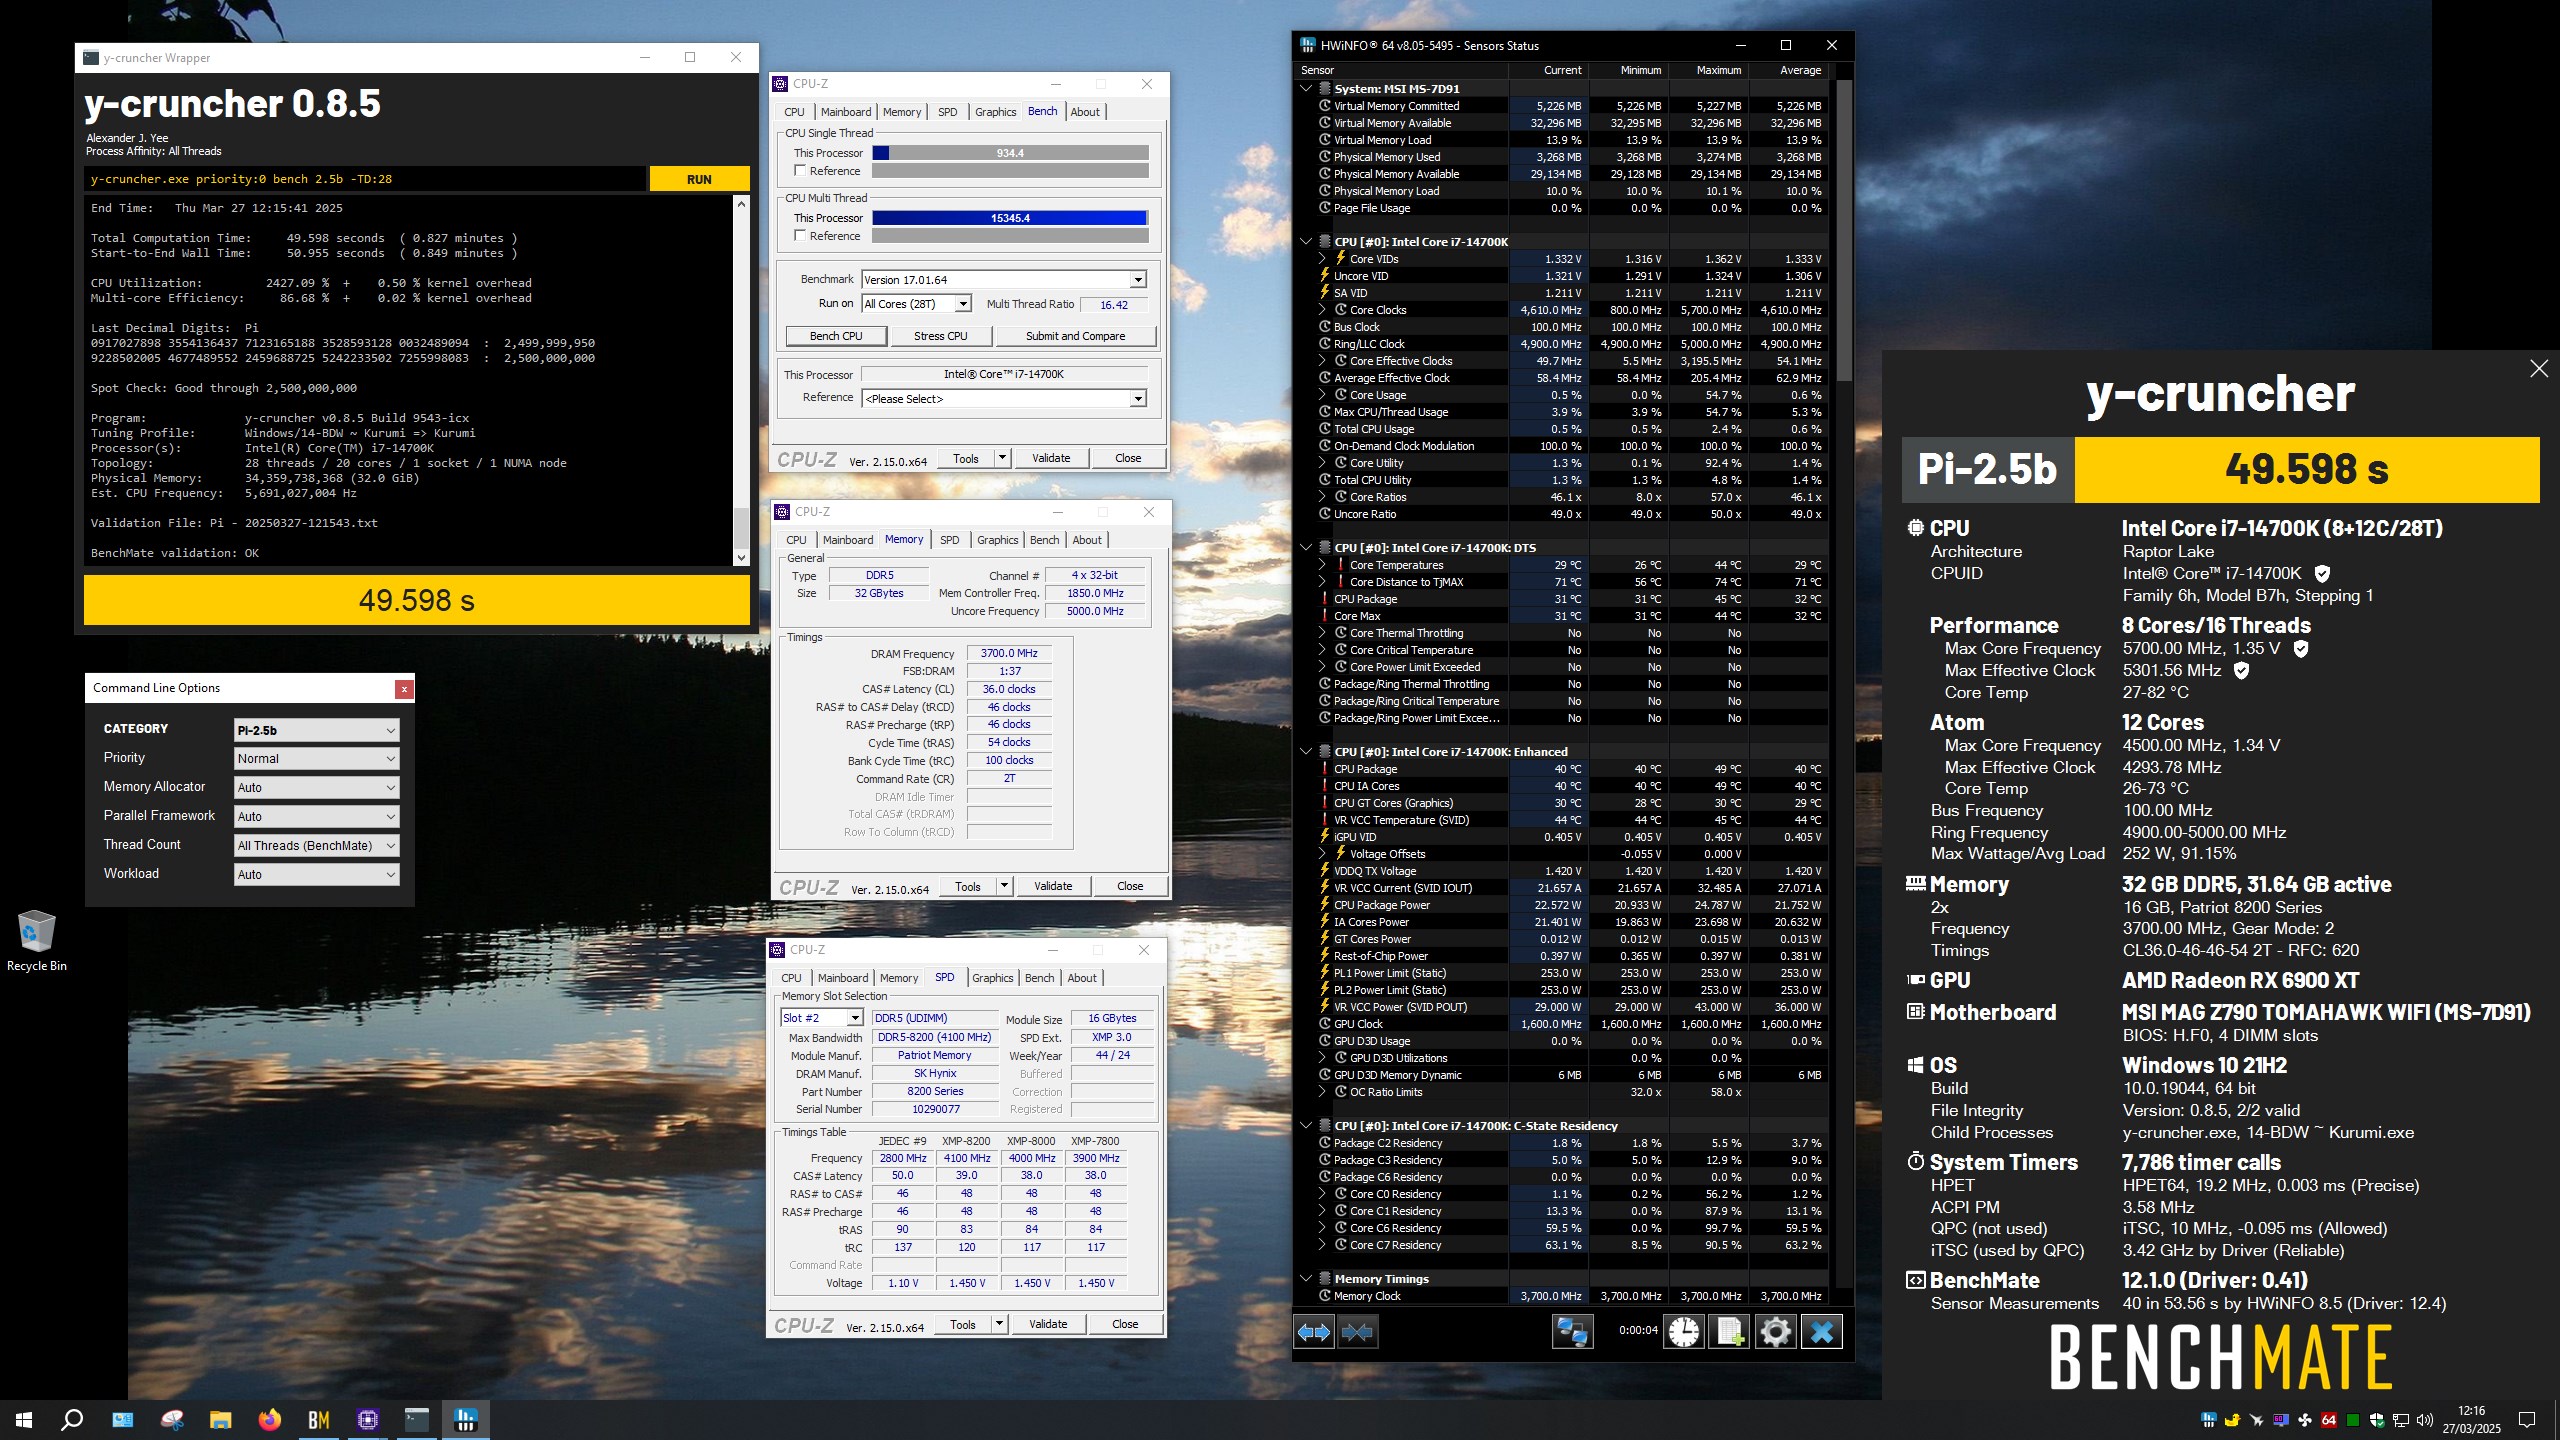Click the fan control tray icon
Image resolution: width=2560 pixels, height=1440 pixels.
(x=2304, y=1420)
